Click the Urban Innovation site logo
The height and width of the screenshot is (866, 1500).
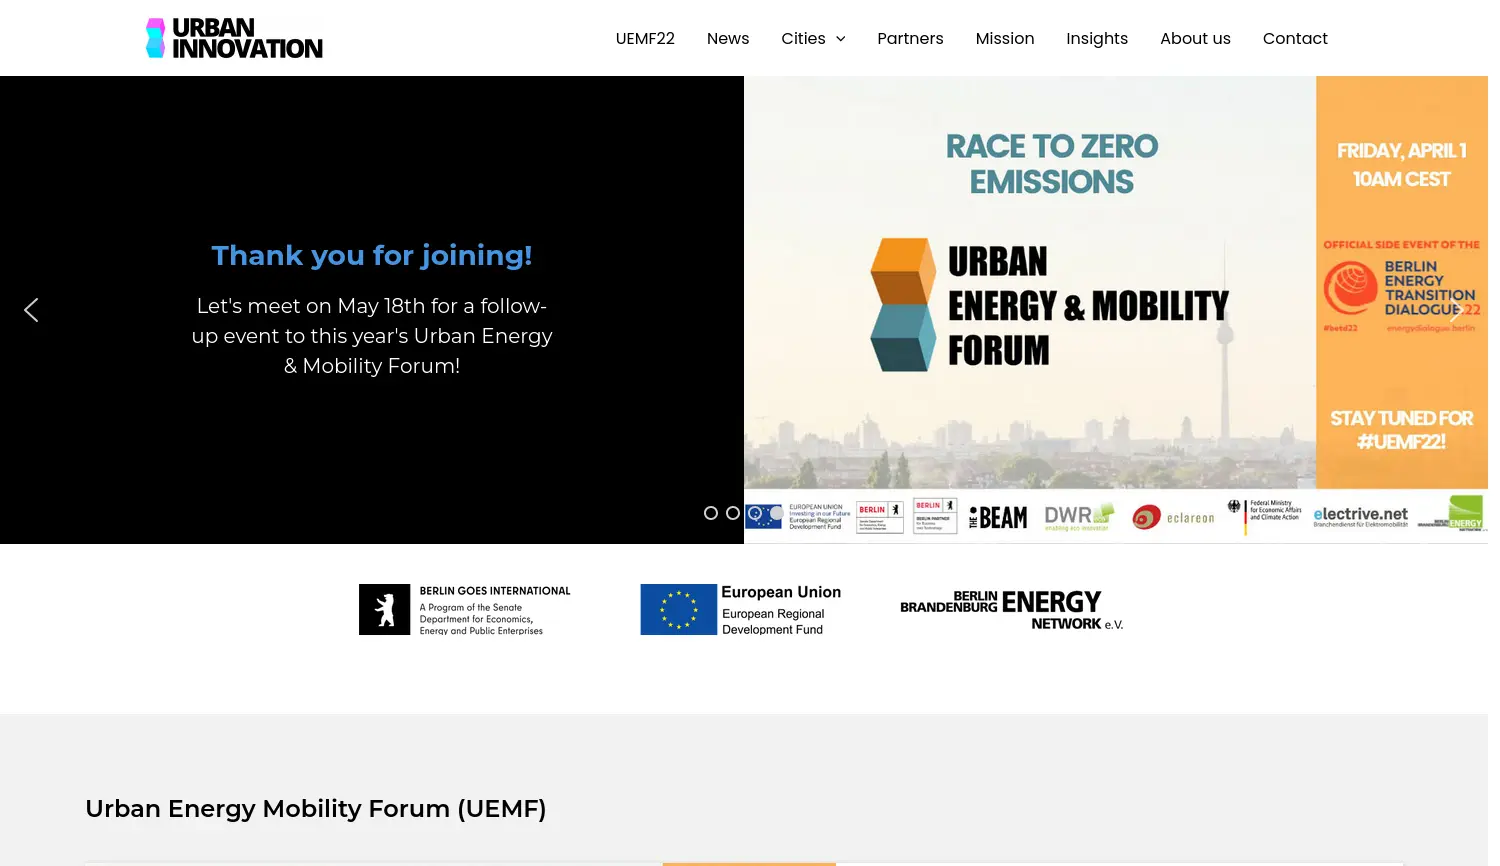[x=233, y=38]
